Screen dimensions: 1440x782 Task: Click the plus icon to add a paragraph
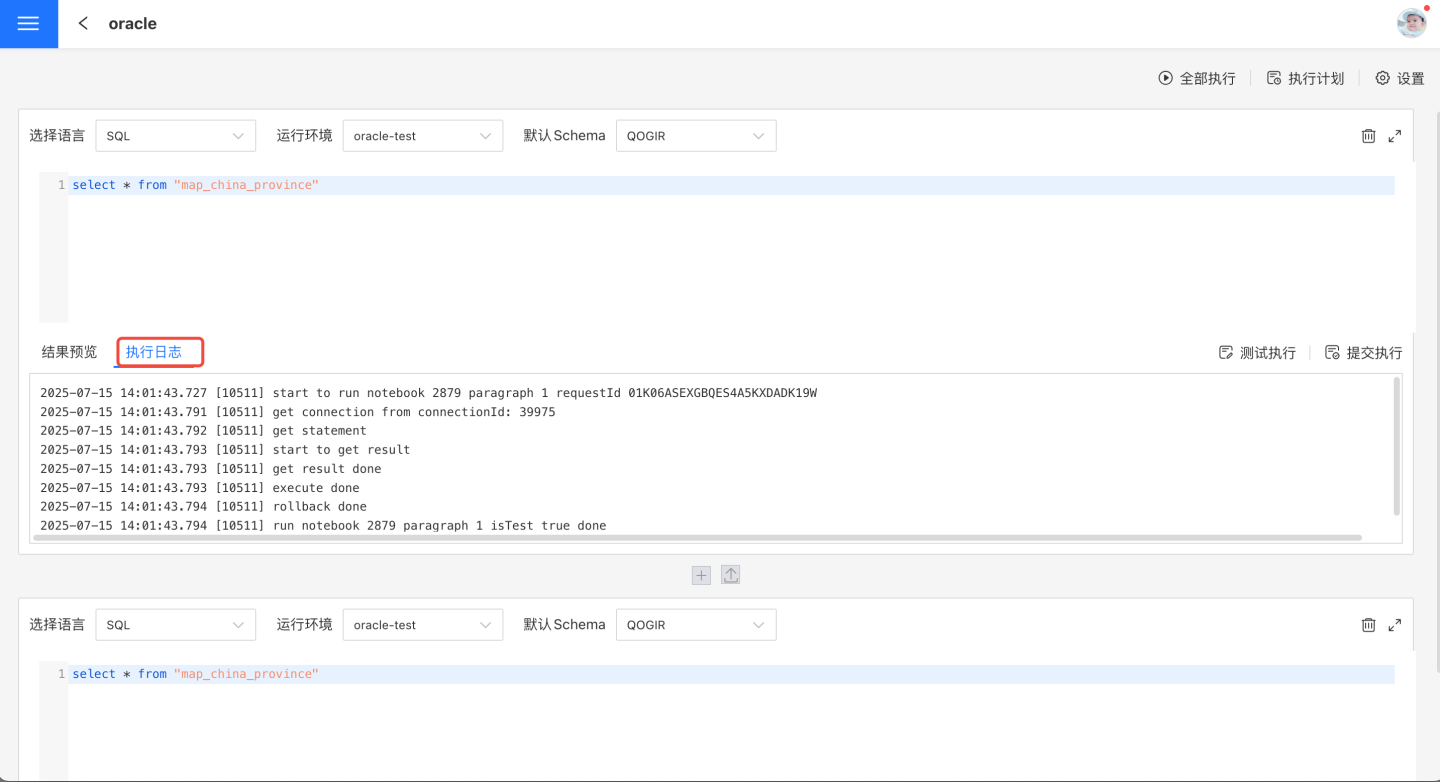[701, 575]
